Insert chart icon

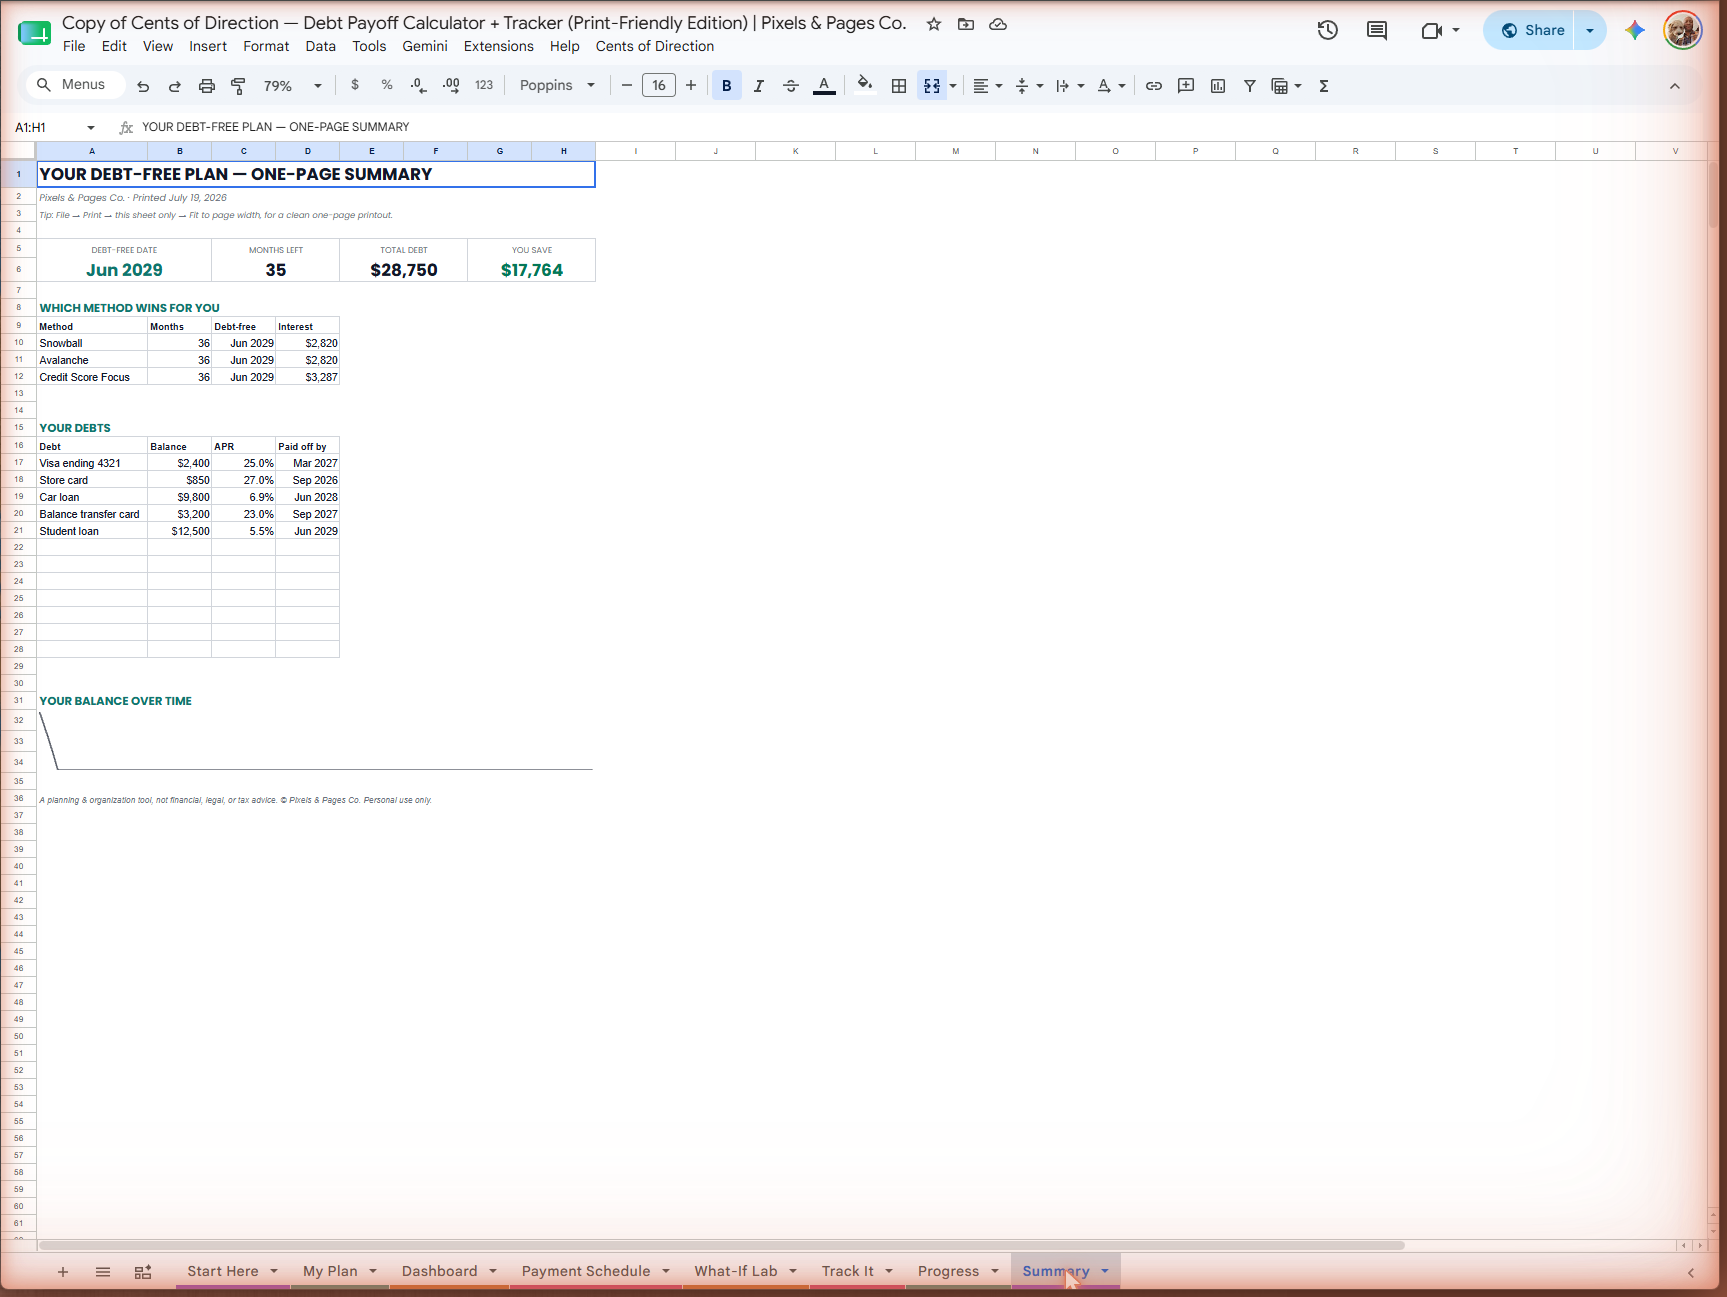(x=1218, y=86)
